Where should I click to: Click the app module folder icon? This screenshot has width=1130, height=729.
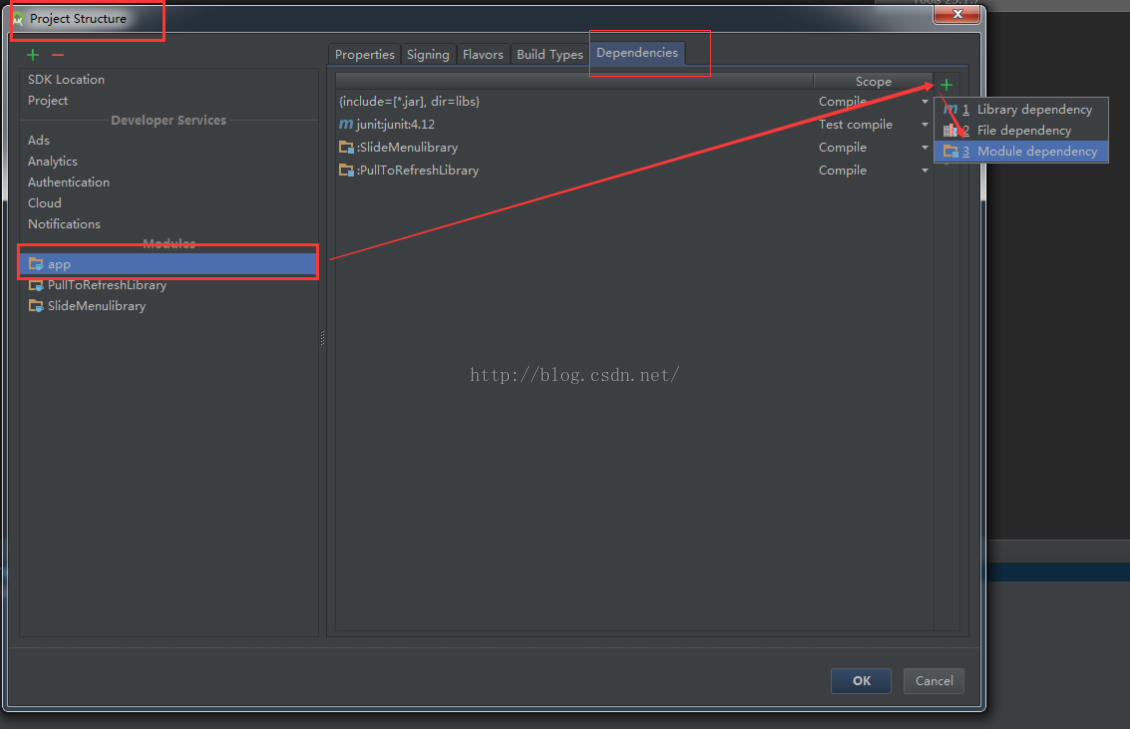click(x=36, y=264)
